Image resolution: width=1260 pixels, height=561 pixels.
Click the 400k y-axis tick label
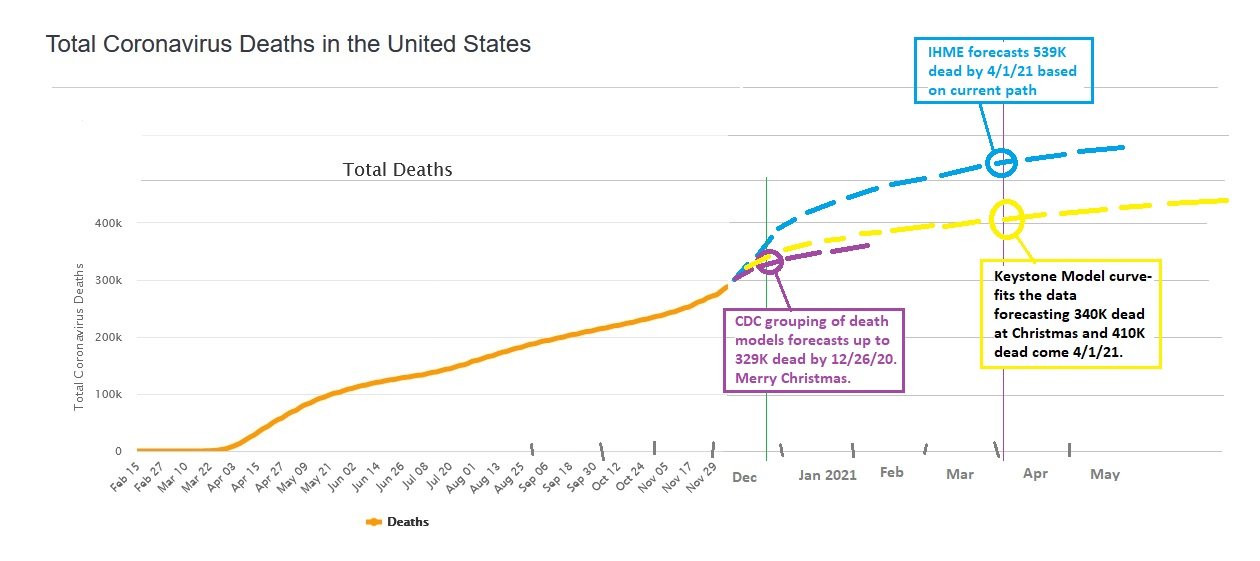tap(107, 223)
